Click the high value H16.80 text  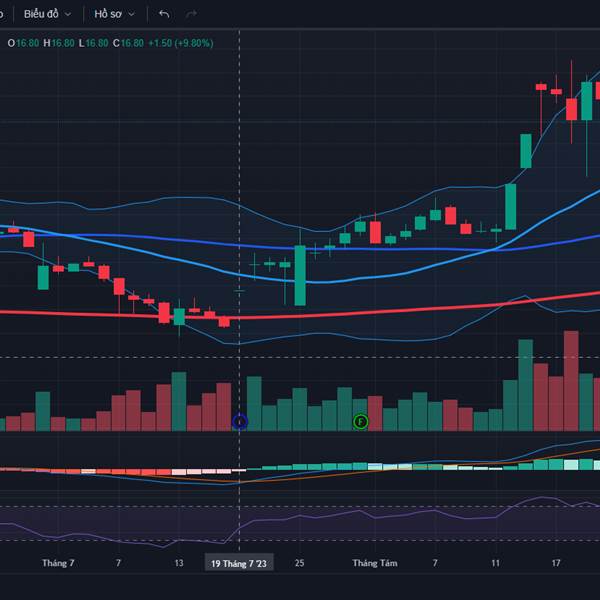[x=59, y=43]
